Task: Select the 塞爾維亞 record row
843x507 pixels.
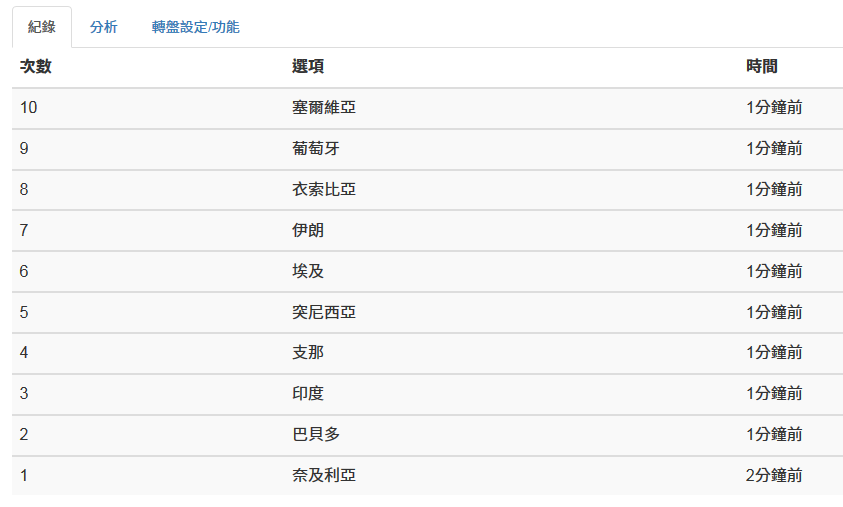Action: click(427, 108)
